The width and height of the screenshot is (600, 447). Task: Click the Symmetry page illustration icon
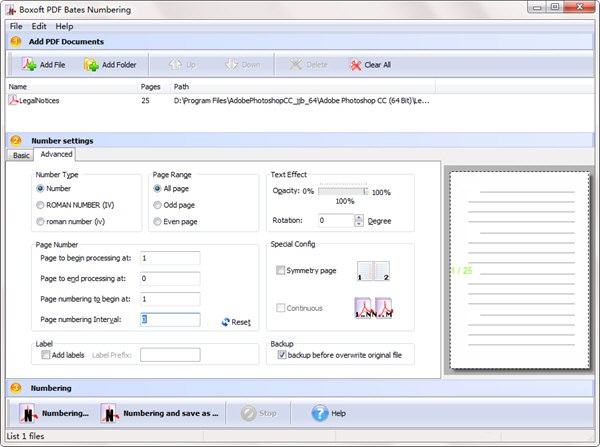point(373,271)
